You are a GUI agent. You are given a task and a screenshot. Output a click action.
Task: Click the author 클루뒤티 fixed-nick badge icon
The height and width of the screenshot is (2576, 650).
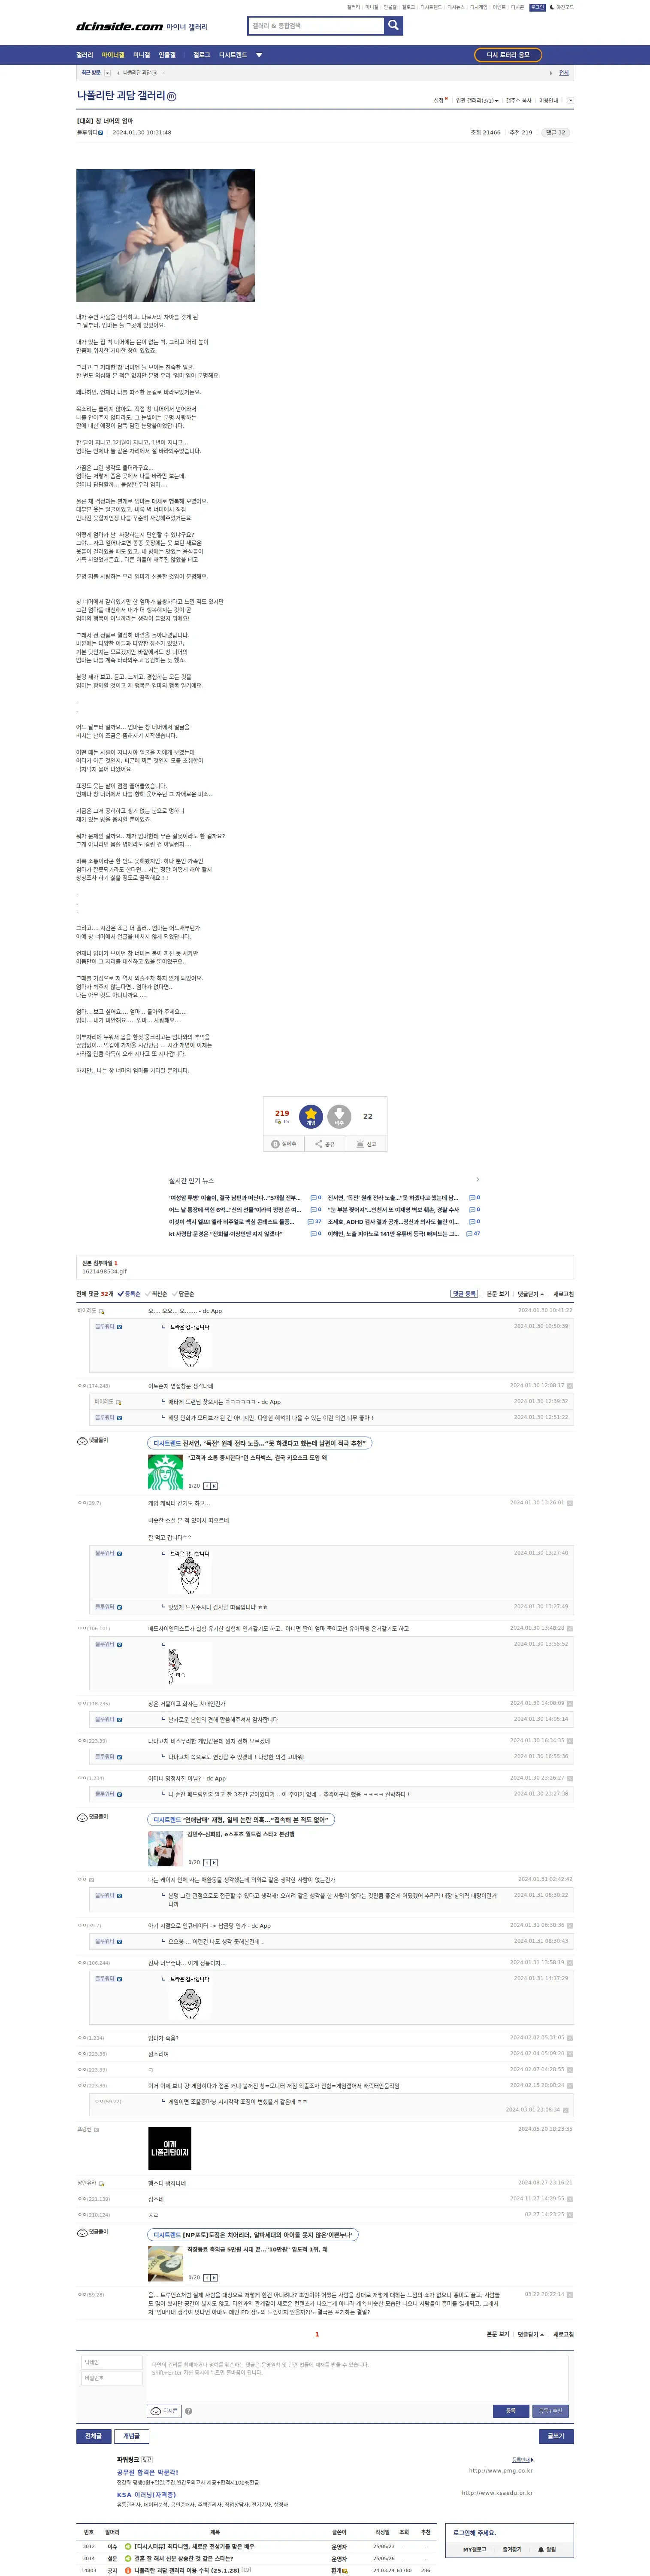point(101,133)
